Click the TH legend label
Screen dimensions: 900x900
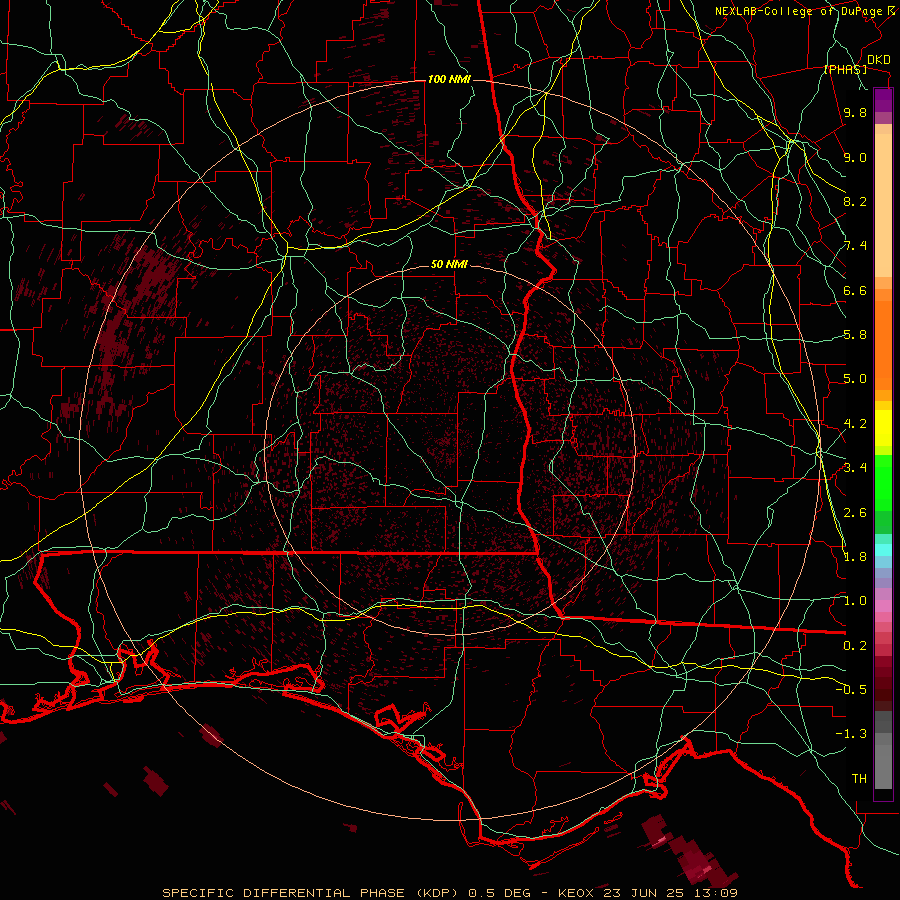859,778
